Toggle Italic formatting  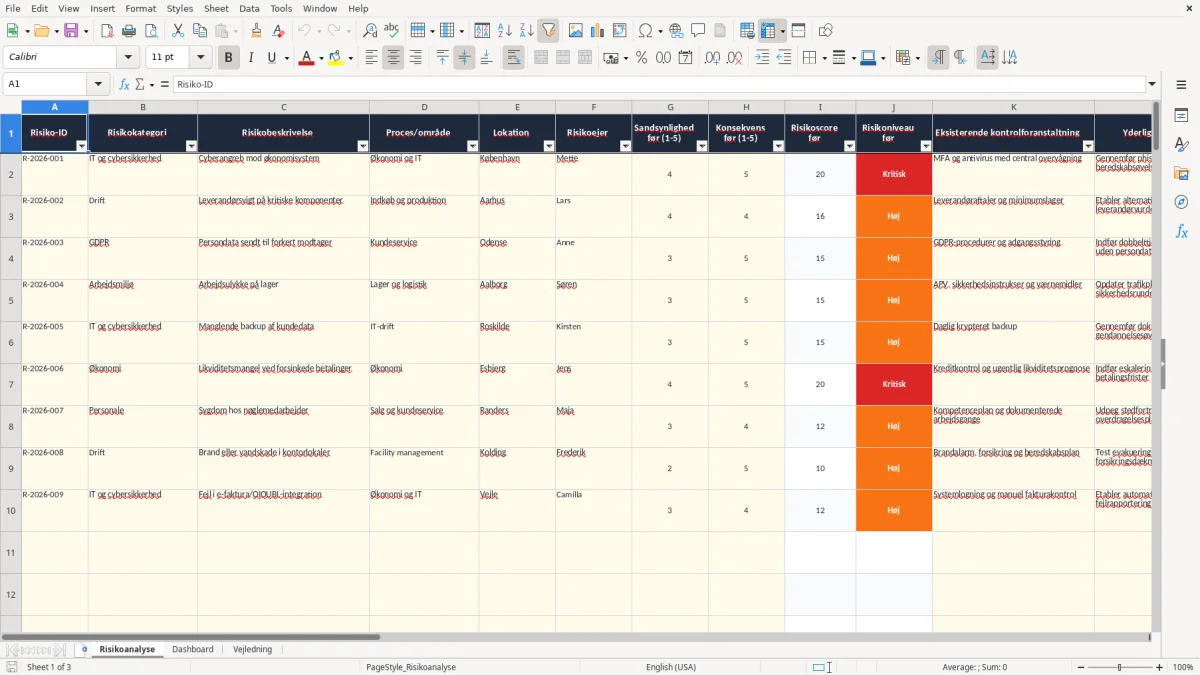tap(250, 58)
